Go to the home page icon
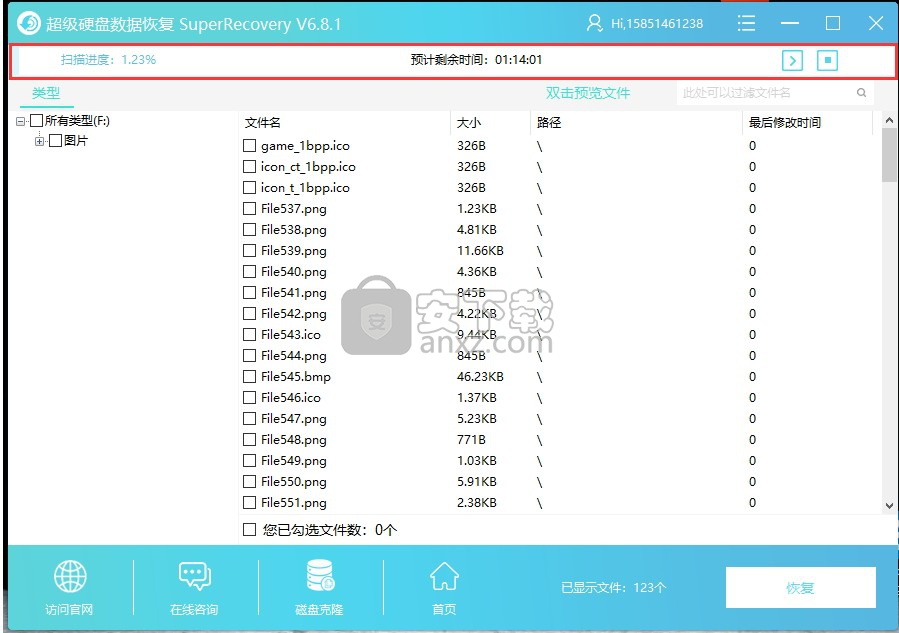The height and width of the screenshot is (633, 899). point(444,577)
